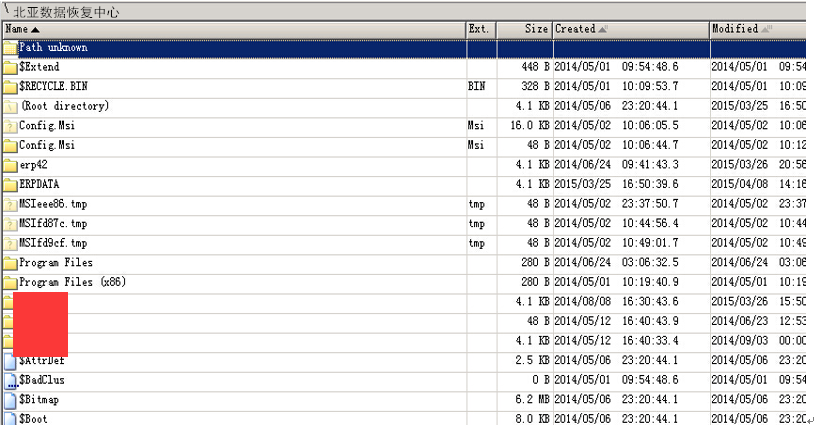Sort by the Size column header

525,29
